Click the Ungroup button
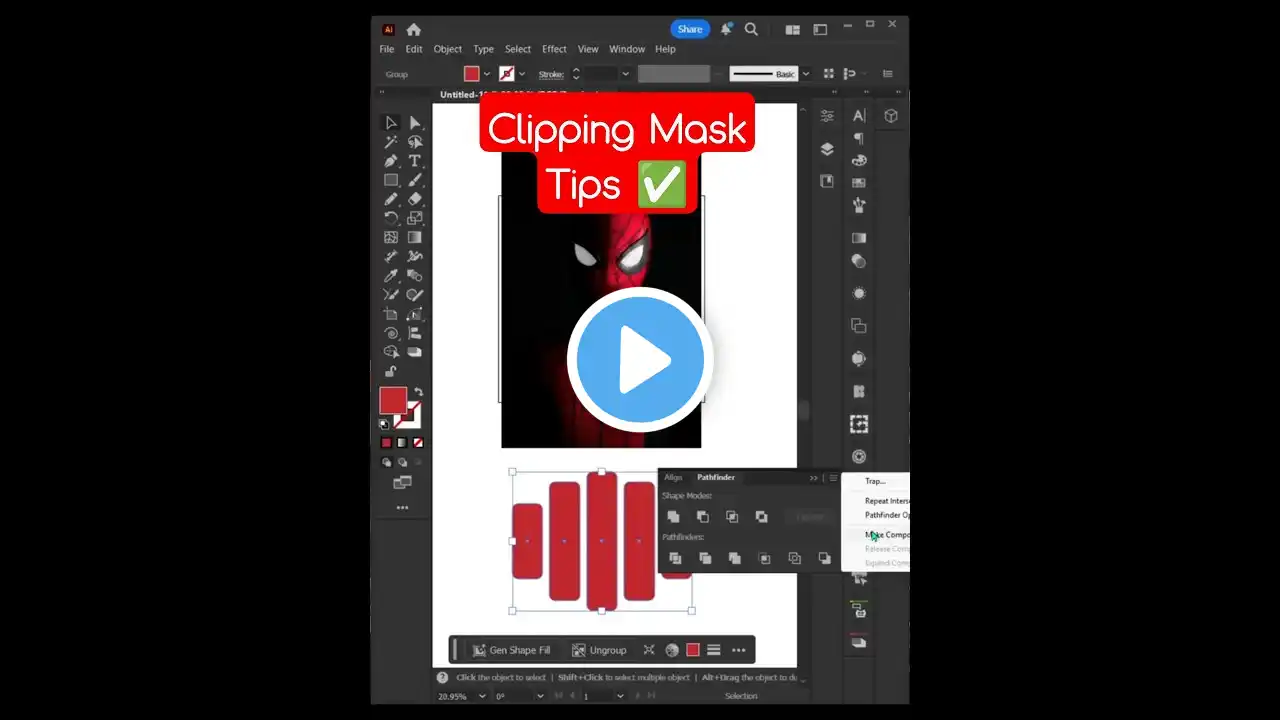 [599, 650]
